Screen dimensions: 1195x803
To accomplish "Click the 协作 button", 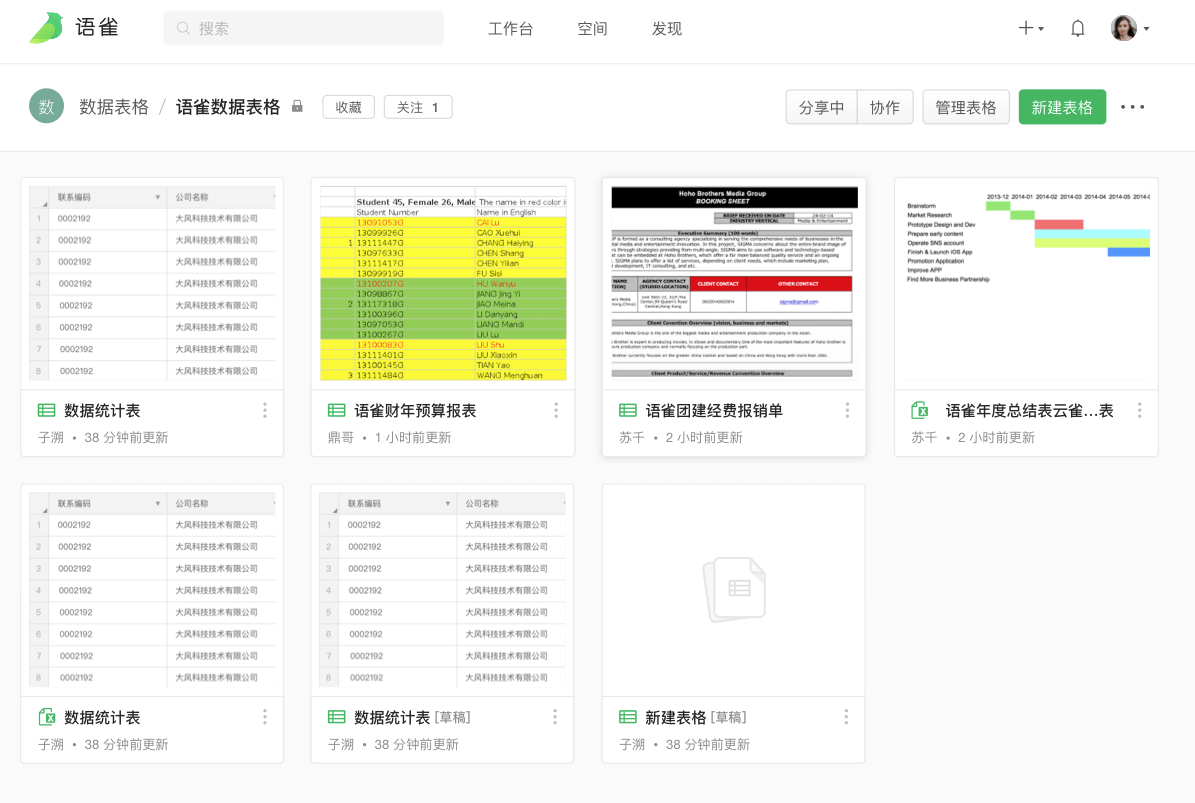I will coord(885,107).
